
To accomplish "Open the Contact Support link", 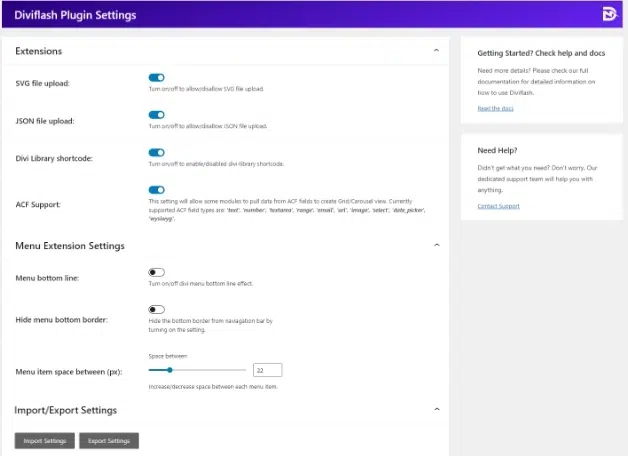I will coord(498,206).
